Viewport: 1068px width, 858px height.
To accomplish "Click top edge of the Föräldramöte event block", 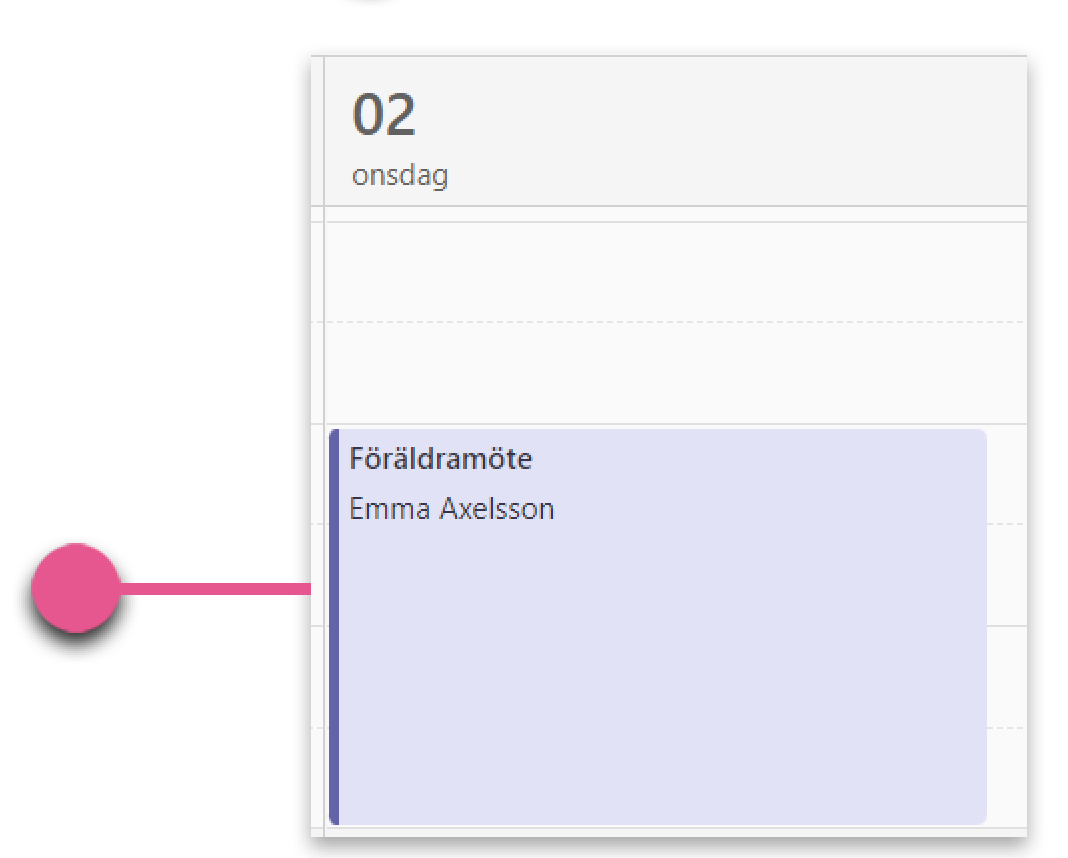I will click(x=658, y=431).
